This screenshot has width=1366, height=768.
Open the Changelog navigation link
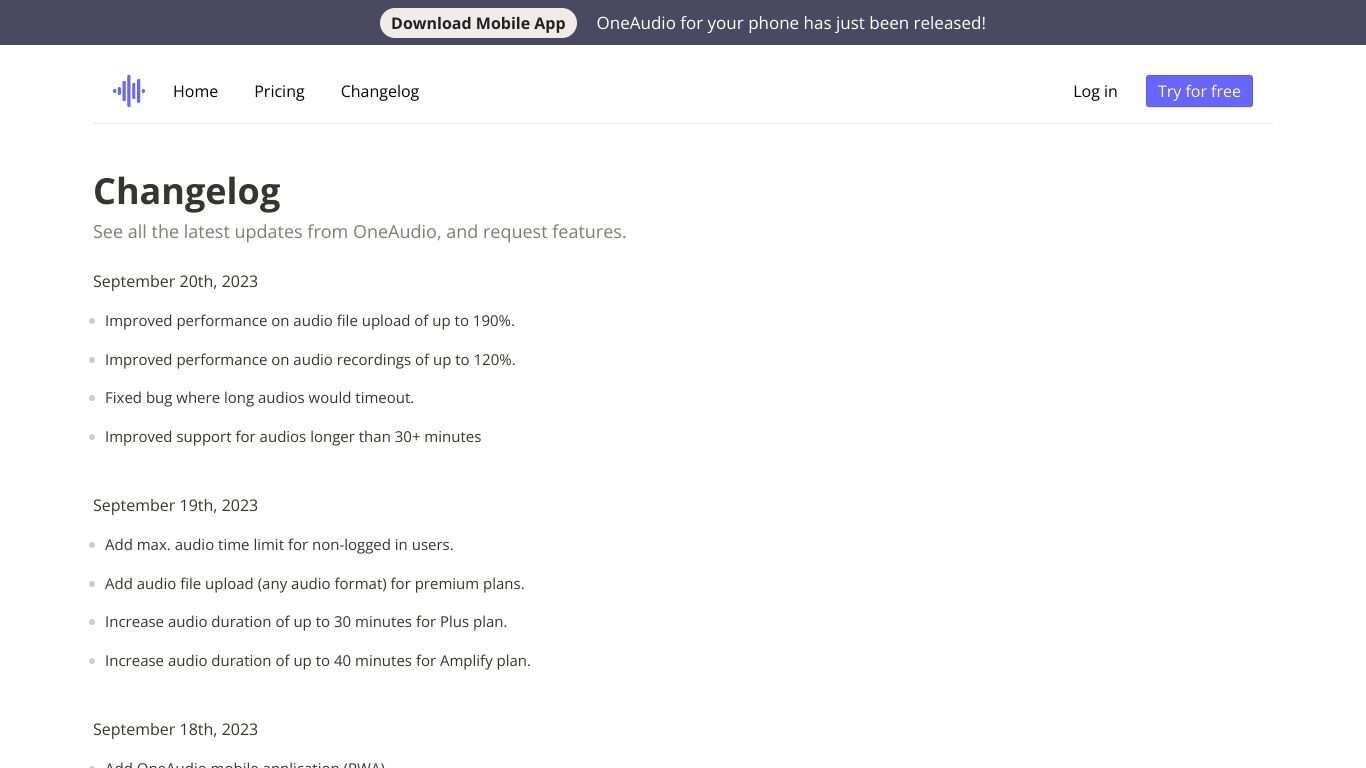(380, 91)
